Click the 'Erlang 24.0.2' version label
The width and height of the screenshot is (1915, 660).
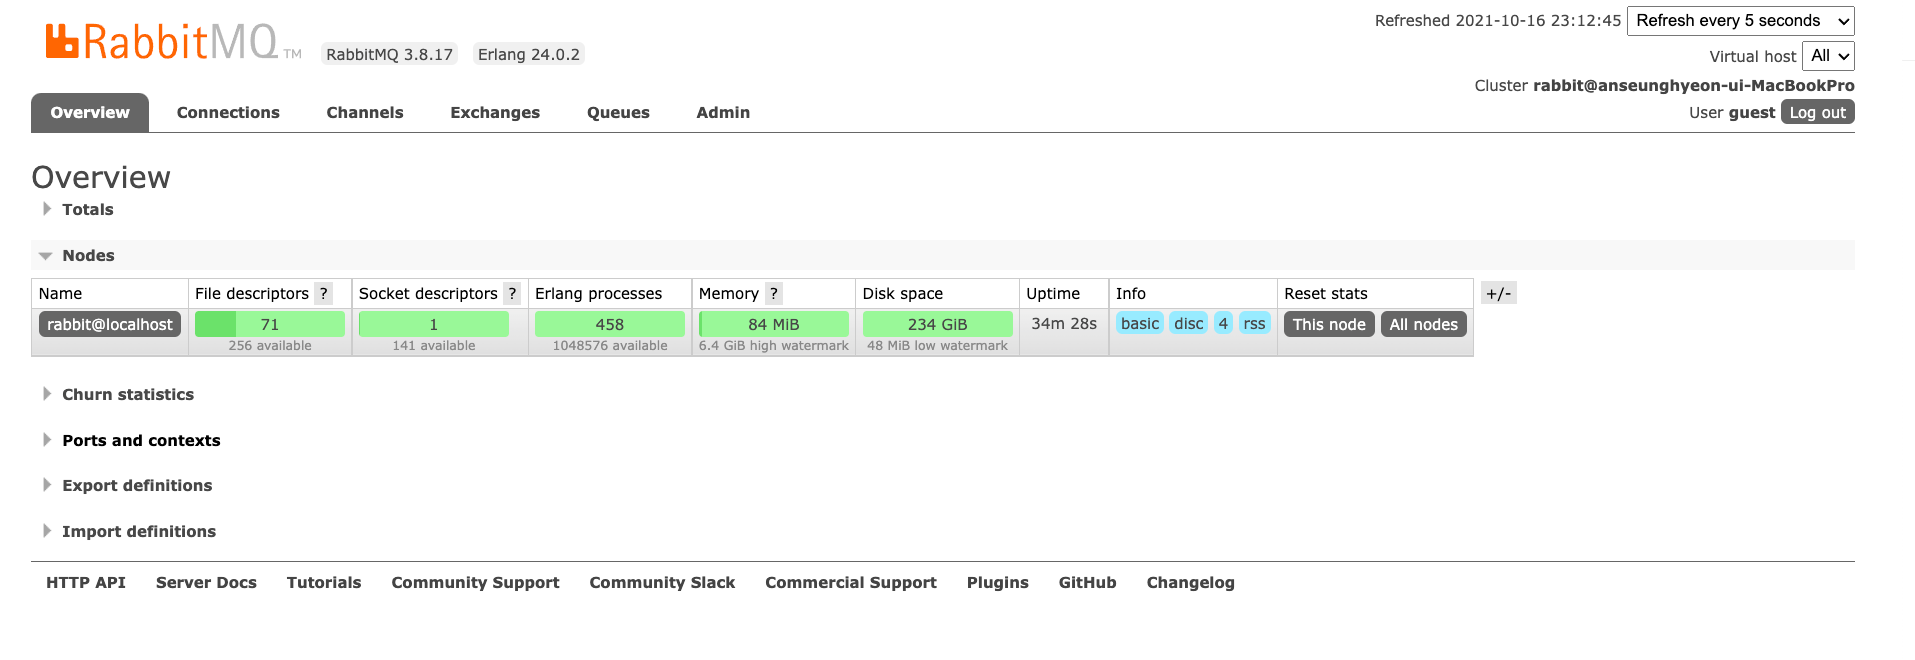pyautogui.click(x=529, y=54)
